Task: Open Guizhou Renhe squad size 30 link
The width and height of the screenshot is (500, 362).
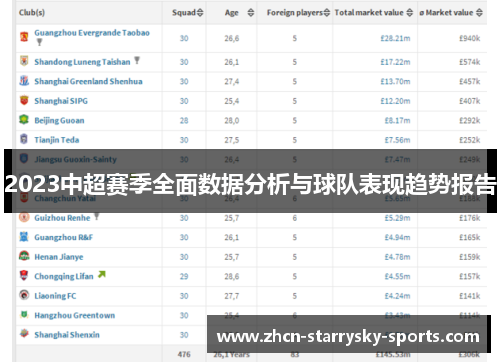Action: click(184, 218)
